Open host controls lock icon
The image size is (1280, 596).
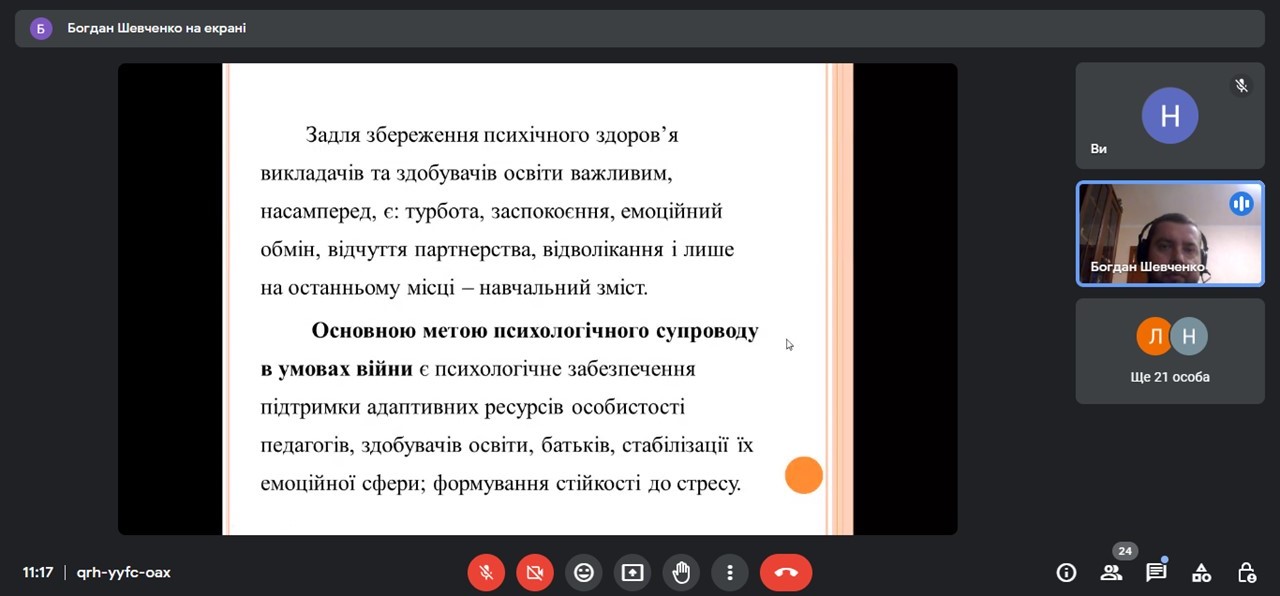[x=1246, y=573]
